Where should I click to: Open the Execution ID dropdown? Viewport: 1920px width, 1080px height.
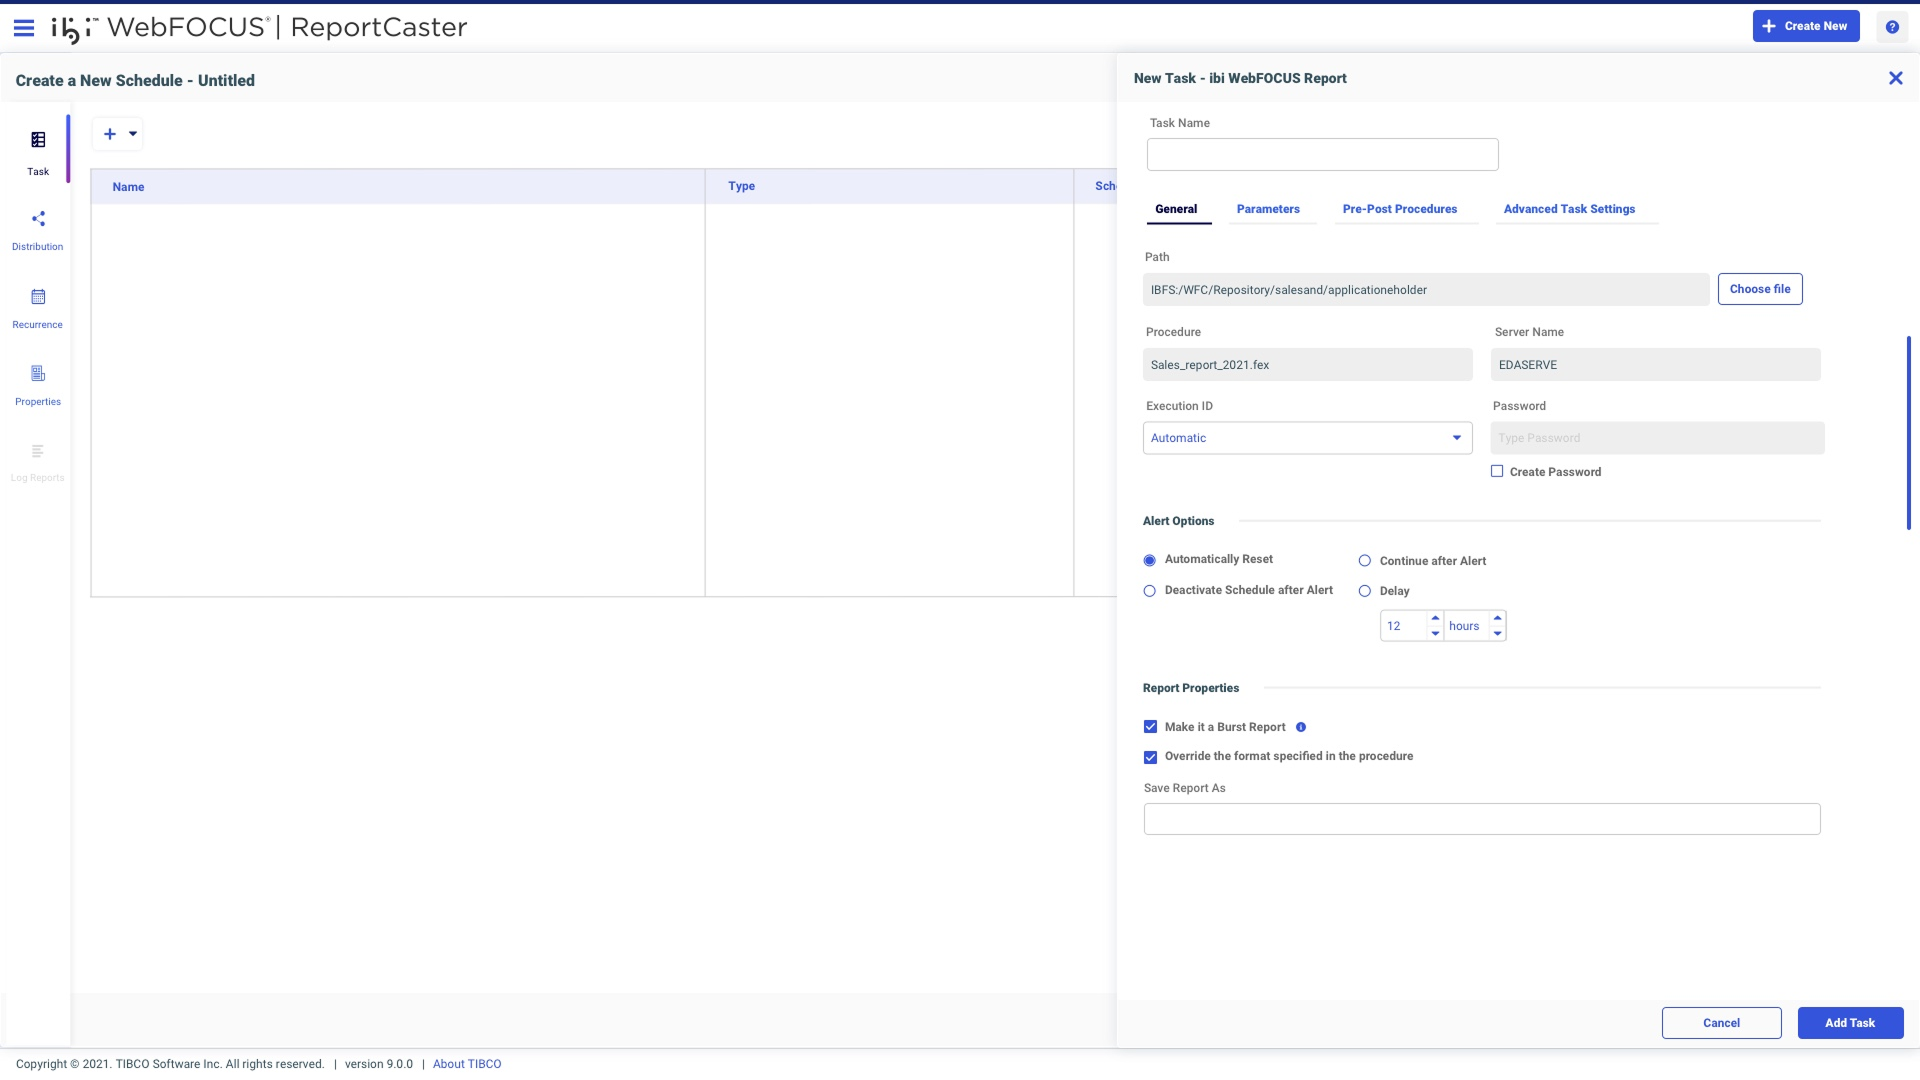coord(1307,438)
